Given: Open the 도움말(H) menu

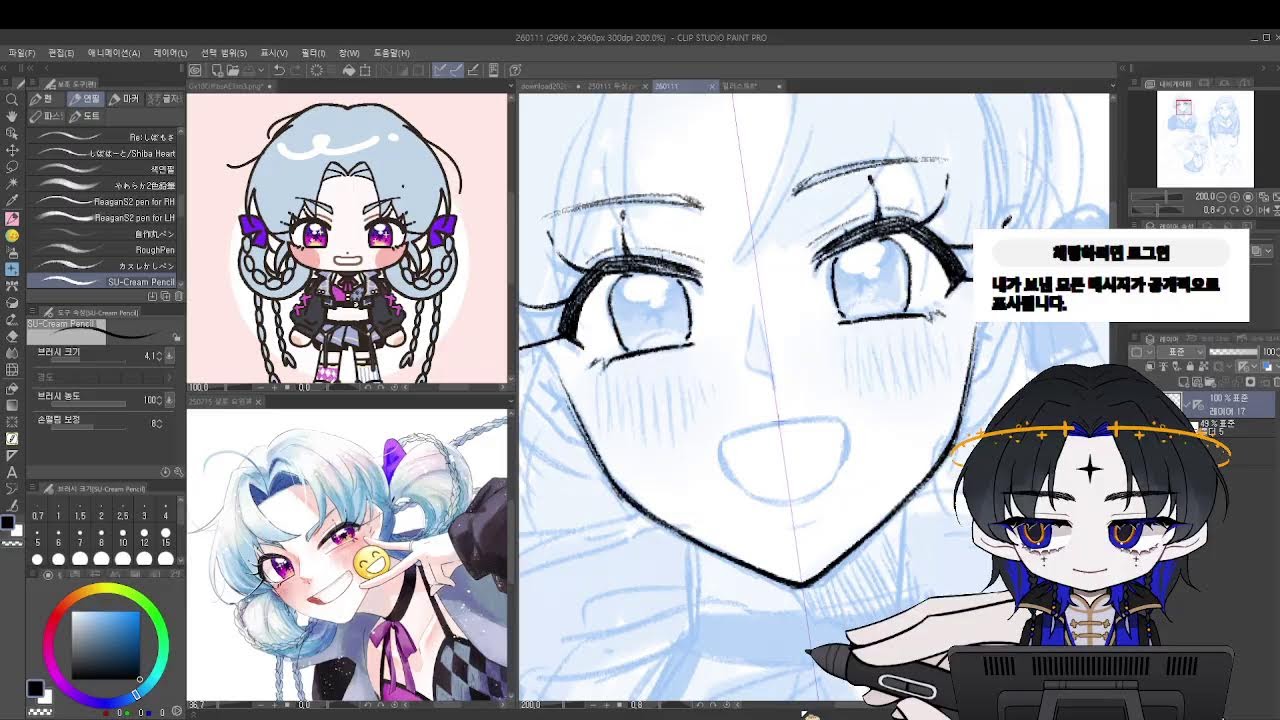Looking at the screenshot, I should pos(391,53).
